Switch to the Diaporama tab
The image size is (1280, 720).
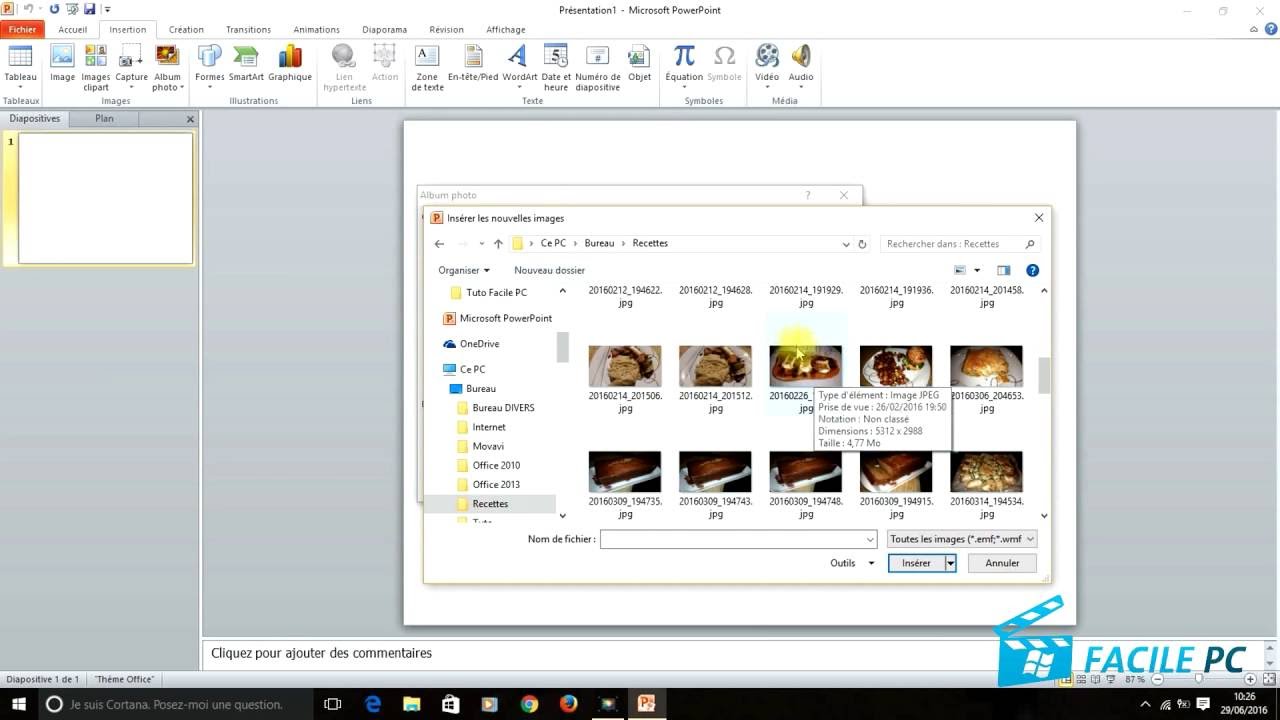tap(384, 30)
